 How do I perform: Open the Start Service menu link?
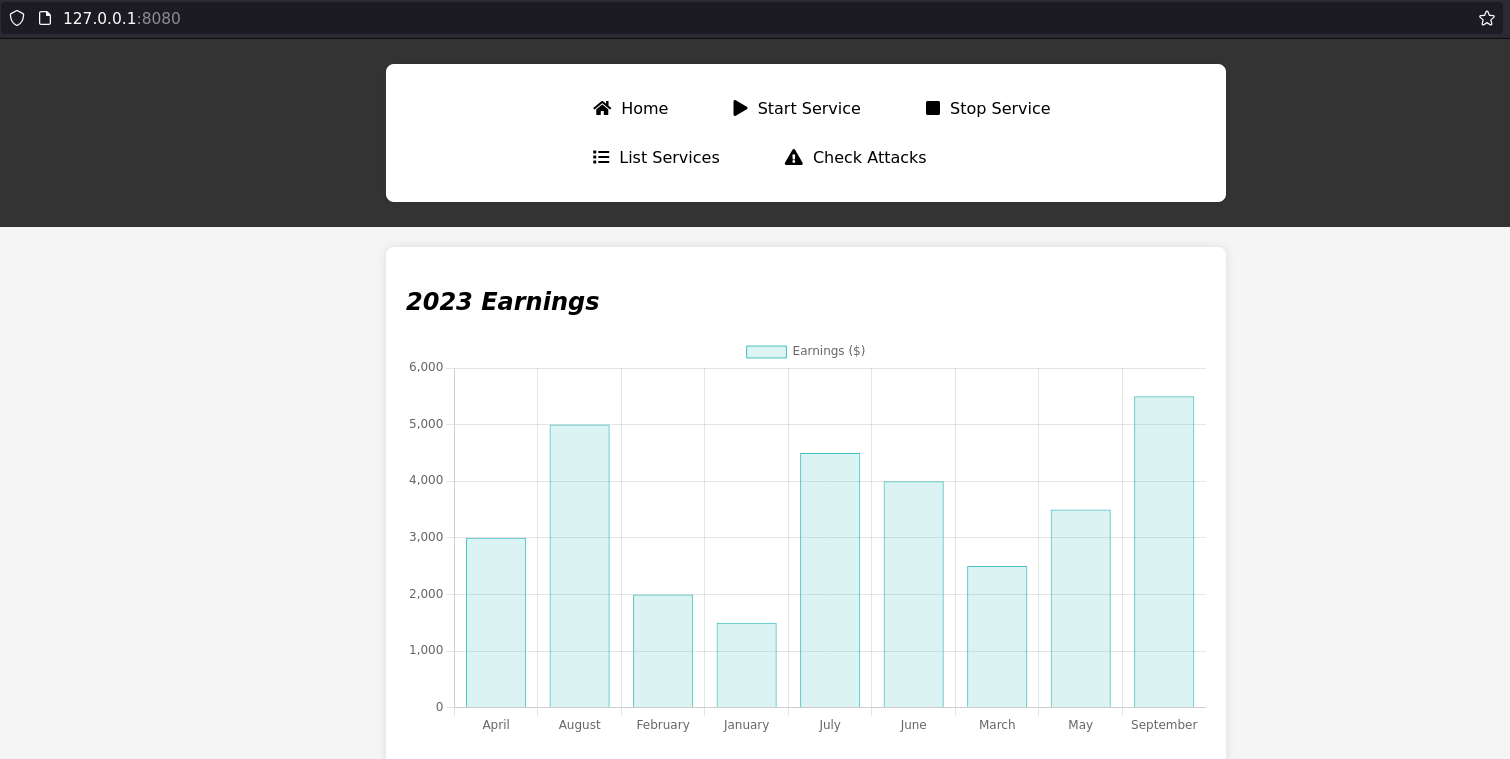click(808, 108)
